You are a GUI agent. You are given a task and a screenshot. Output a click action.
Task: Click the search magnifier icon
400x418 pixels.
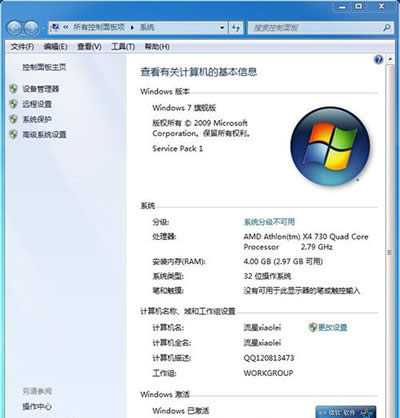coord(387,28)
